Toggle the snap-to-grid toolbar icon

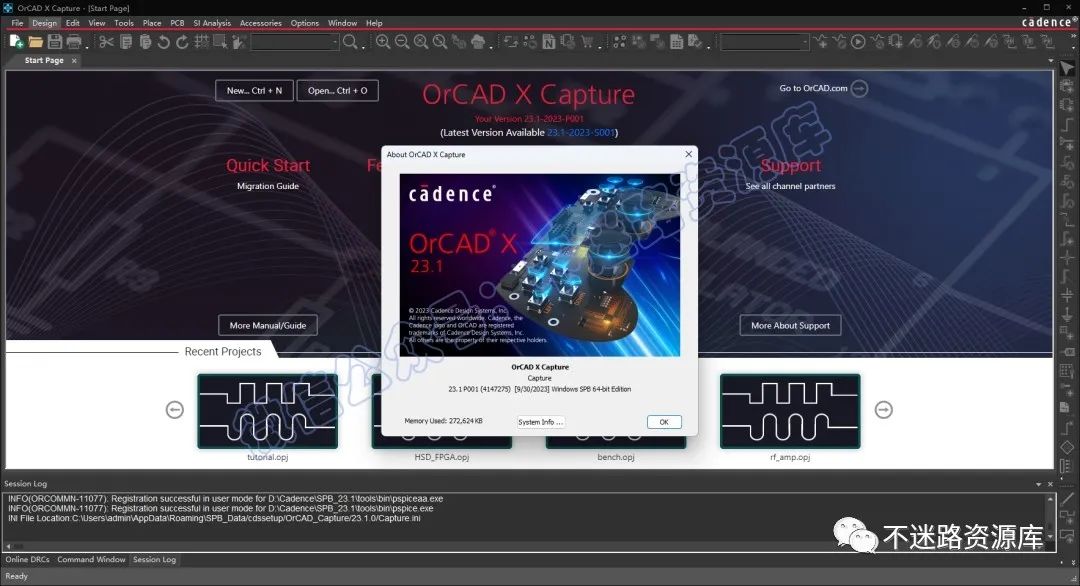(x=201, y=42)
